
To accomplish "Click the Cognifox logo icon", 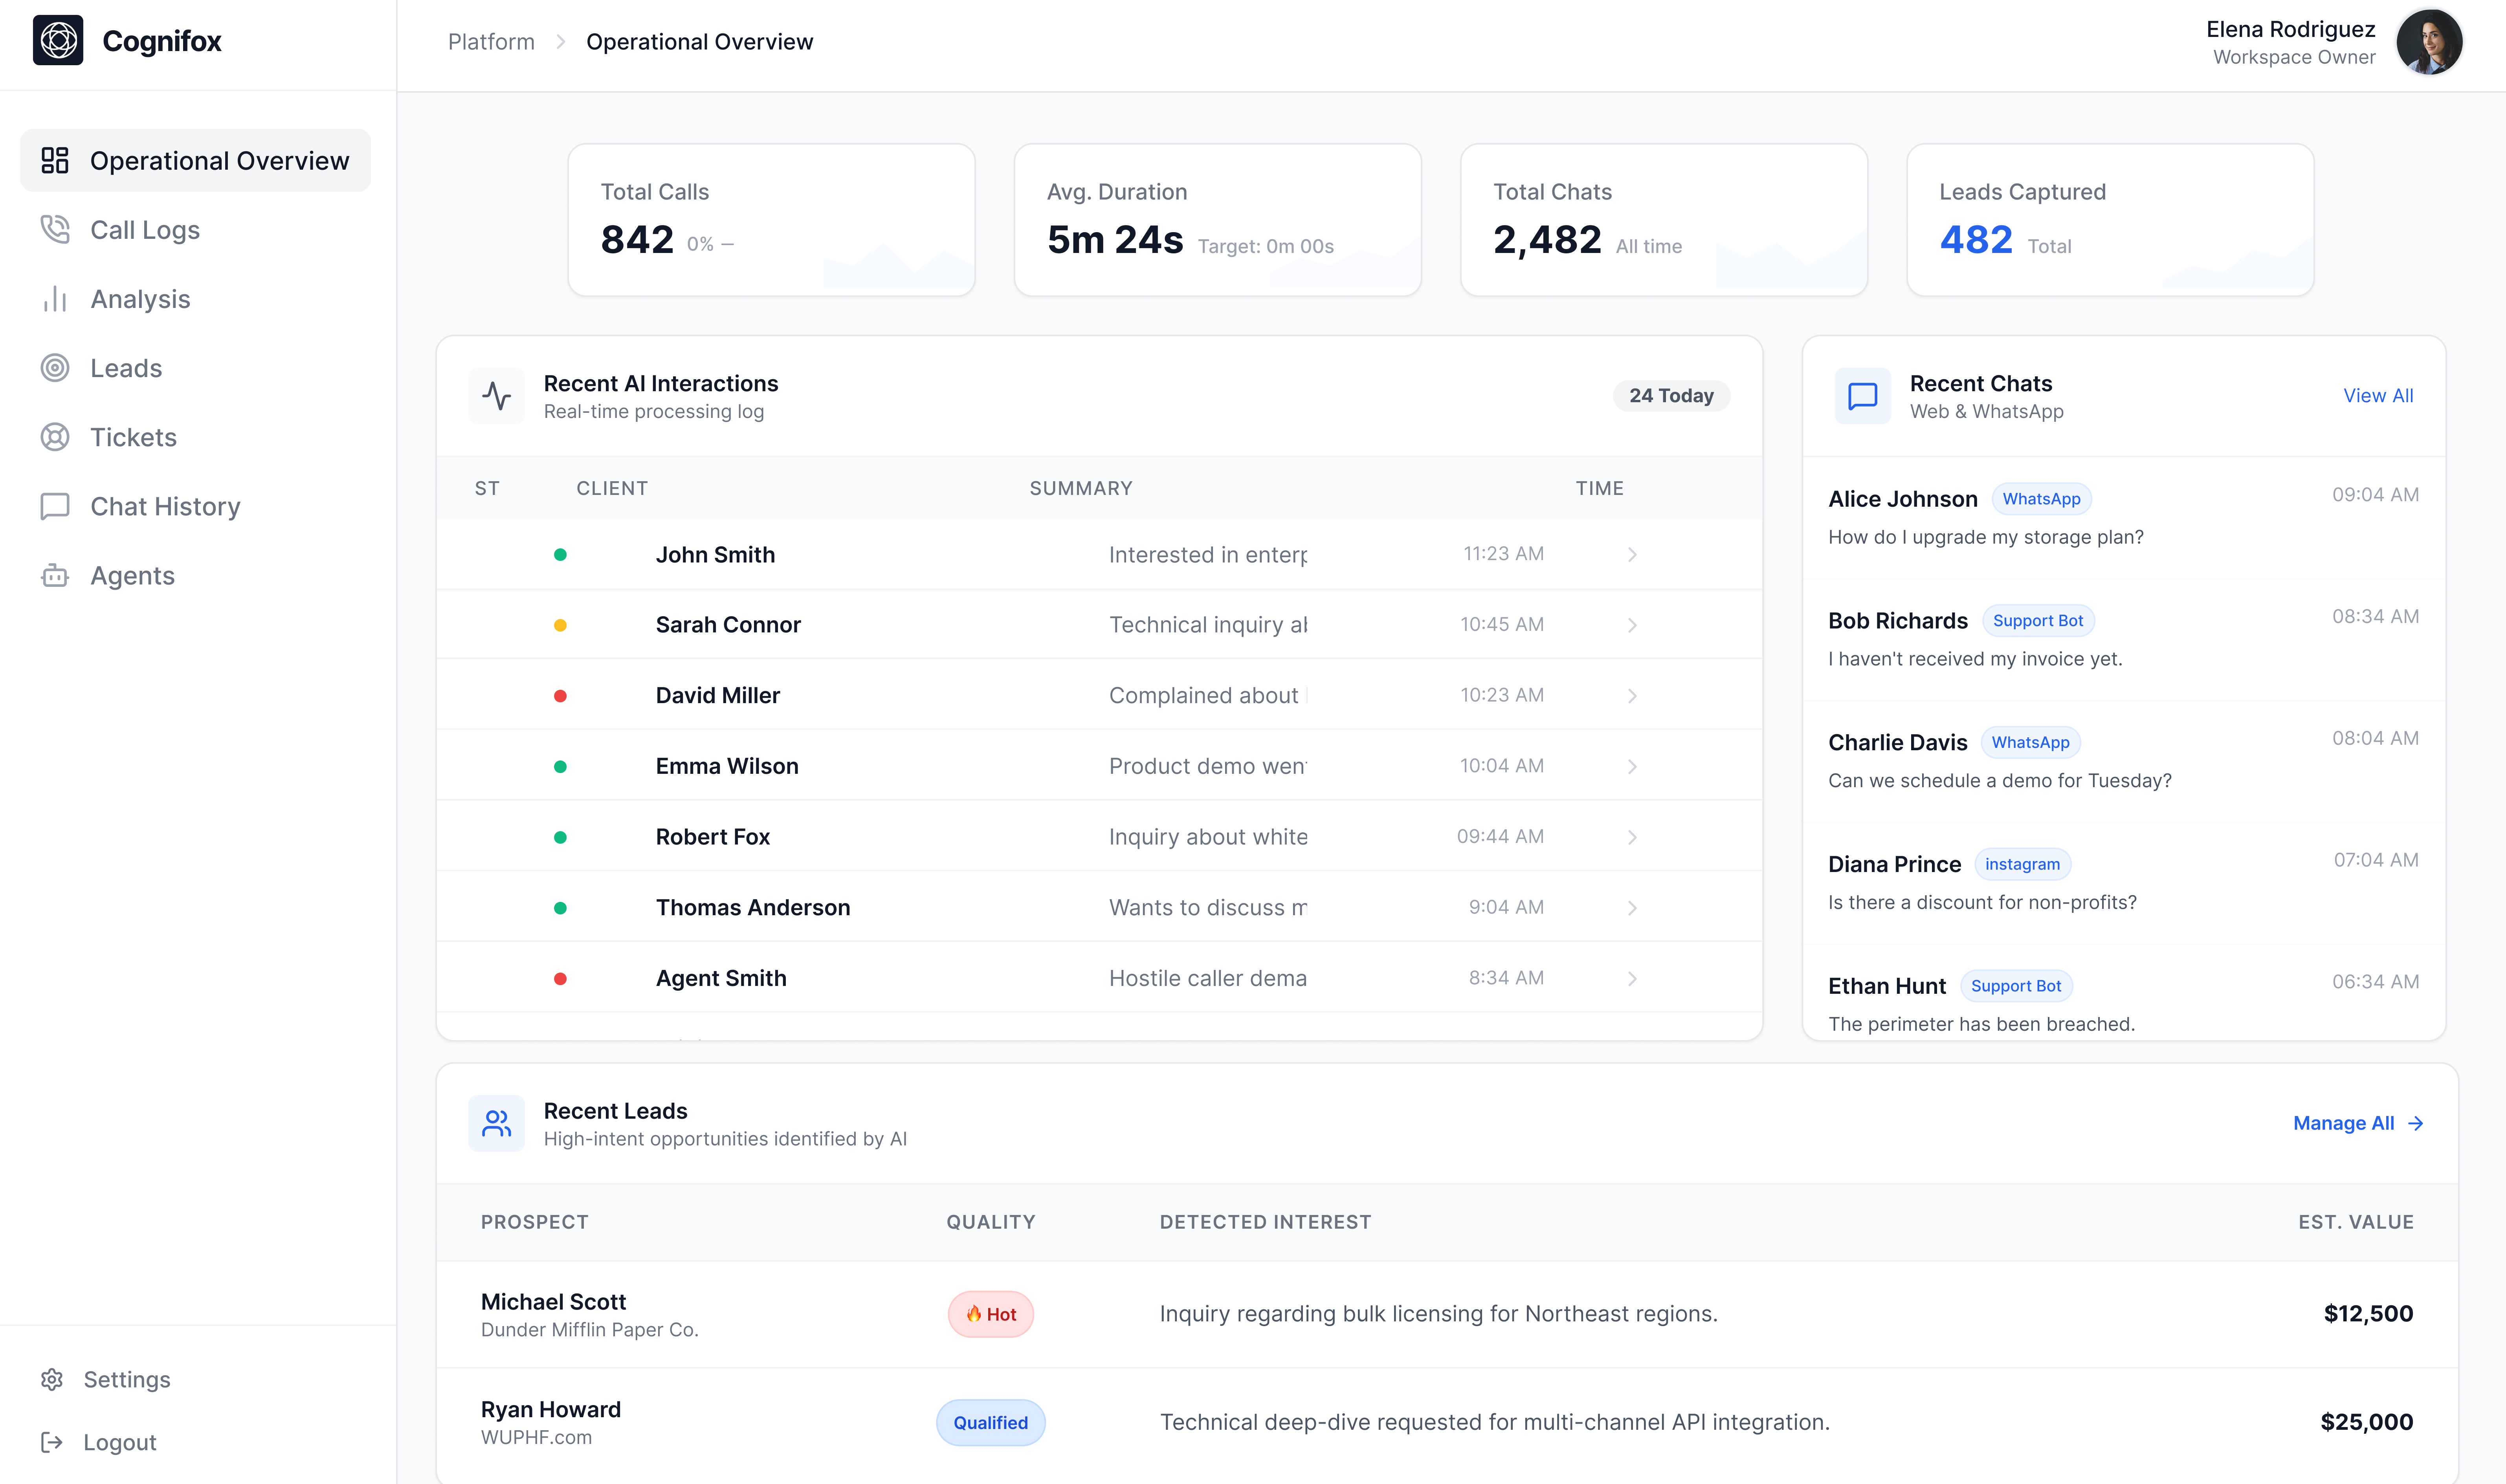I will pyautogui.click(x=58, y=41).
